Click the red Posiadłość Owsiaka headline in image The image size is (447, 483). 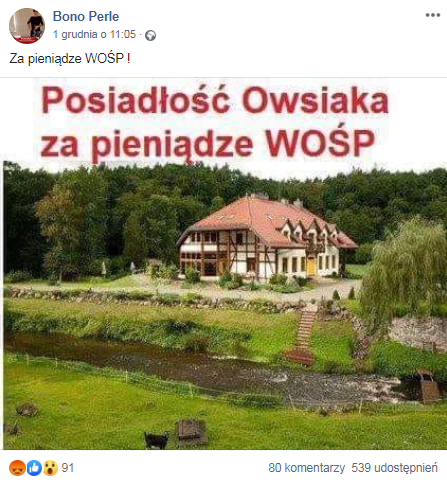[x=215, y=100]
